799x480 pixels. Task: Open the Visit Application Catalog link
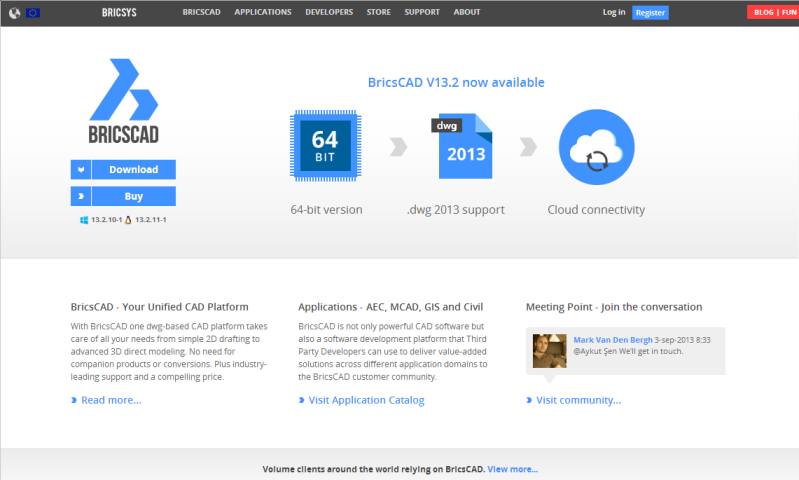click(x=366, y=400)
